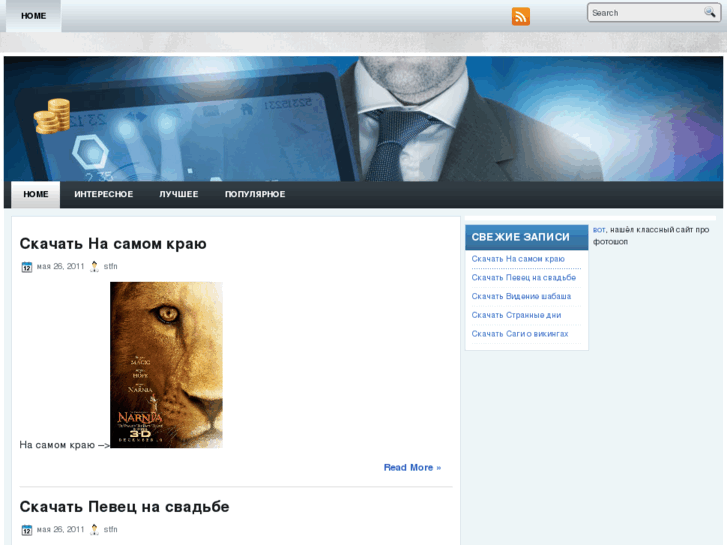This screenshot has width=727, height=545.
Task: Click calendar icon under 'Скачать На самом краю'
Action: 27,267
